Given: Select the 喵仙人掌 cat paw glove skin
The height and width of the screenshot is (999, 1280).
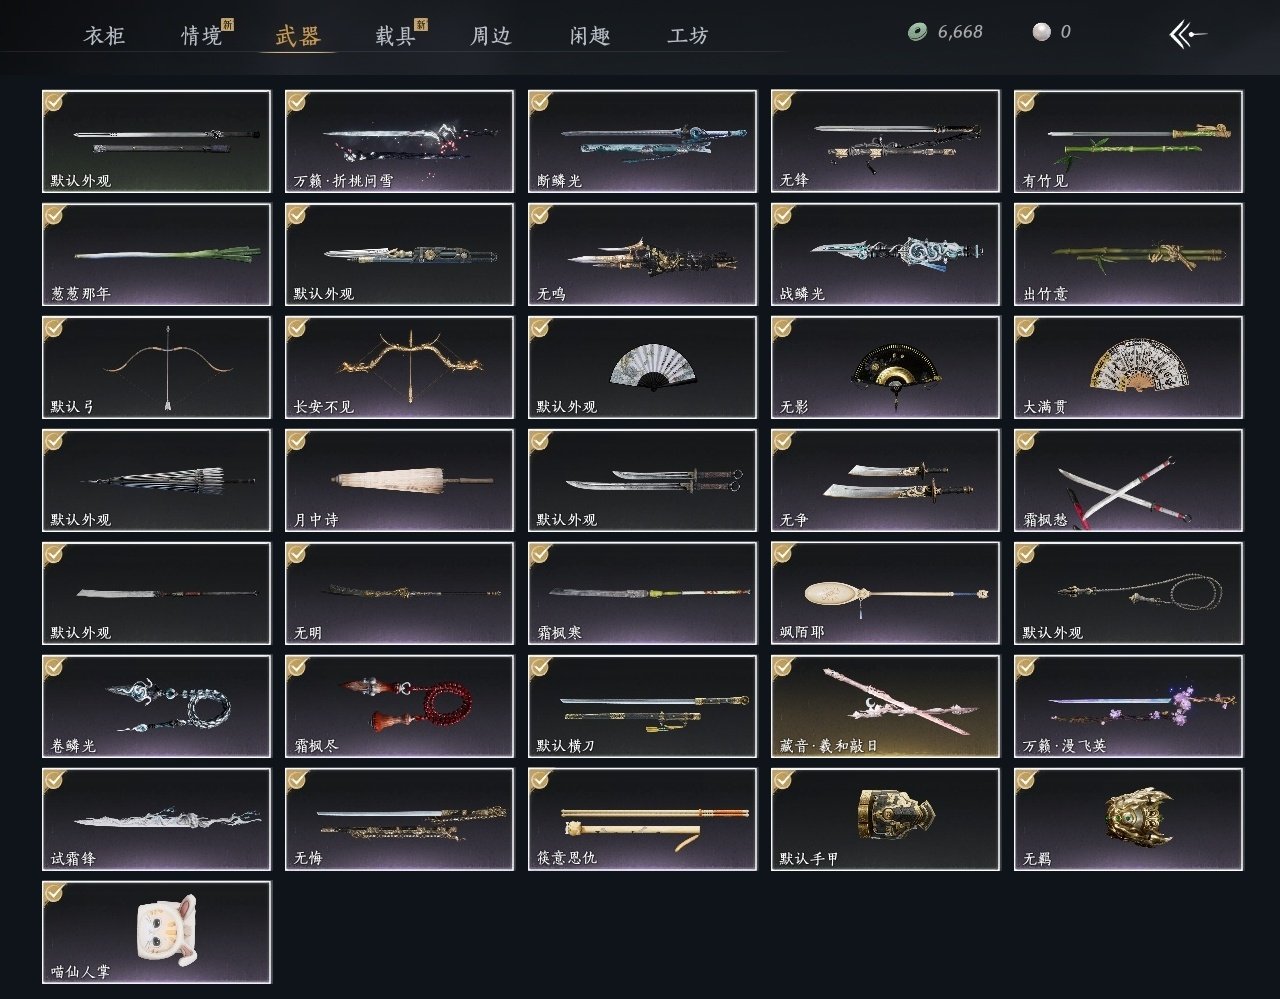Looking at the screenshot, I should tap(157, 932).
